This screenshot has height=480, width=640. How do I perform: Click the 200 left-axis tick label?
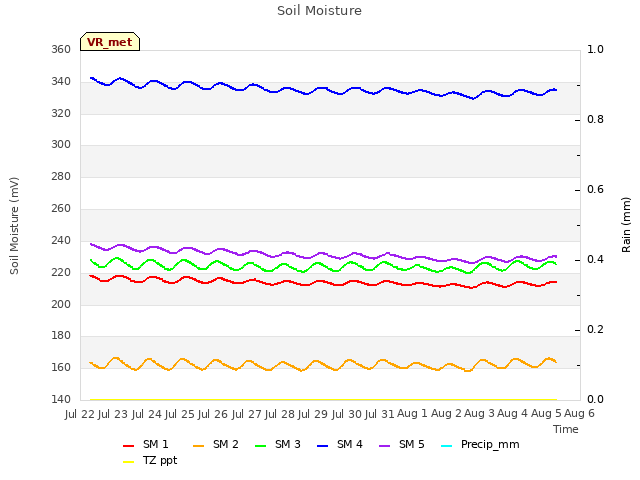point(61,304)
